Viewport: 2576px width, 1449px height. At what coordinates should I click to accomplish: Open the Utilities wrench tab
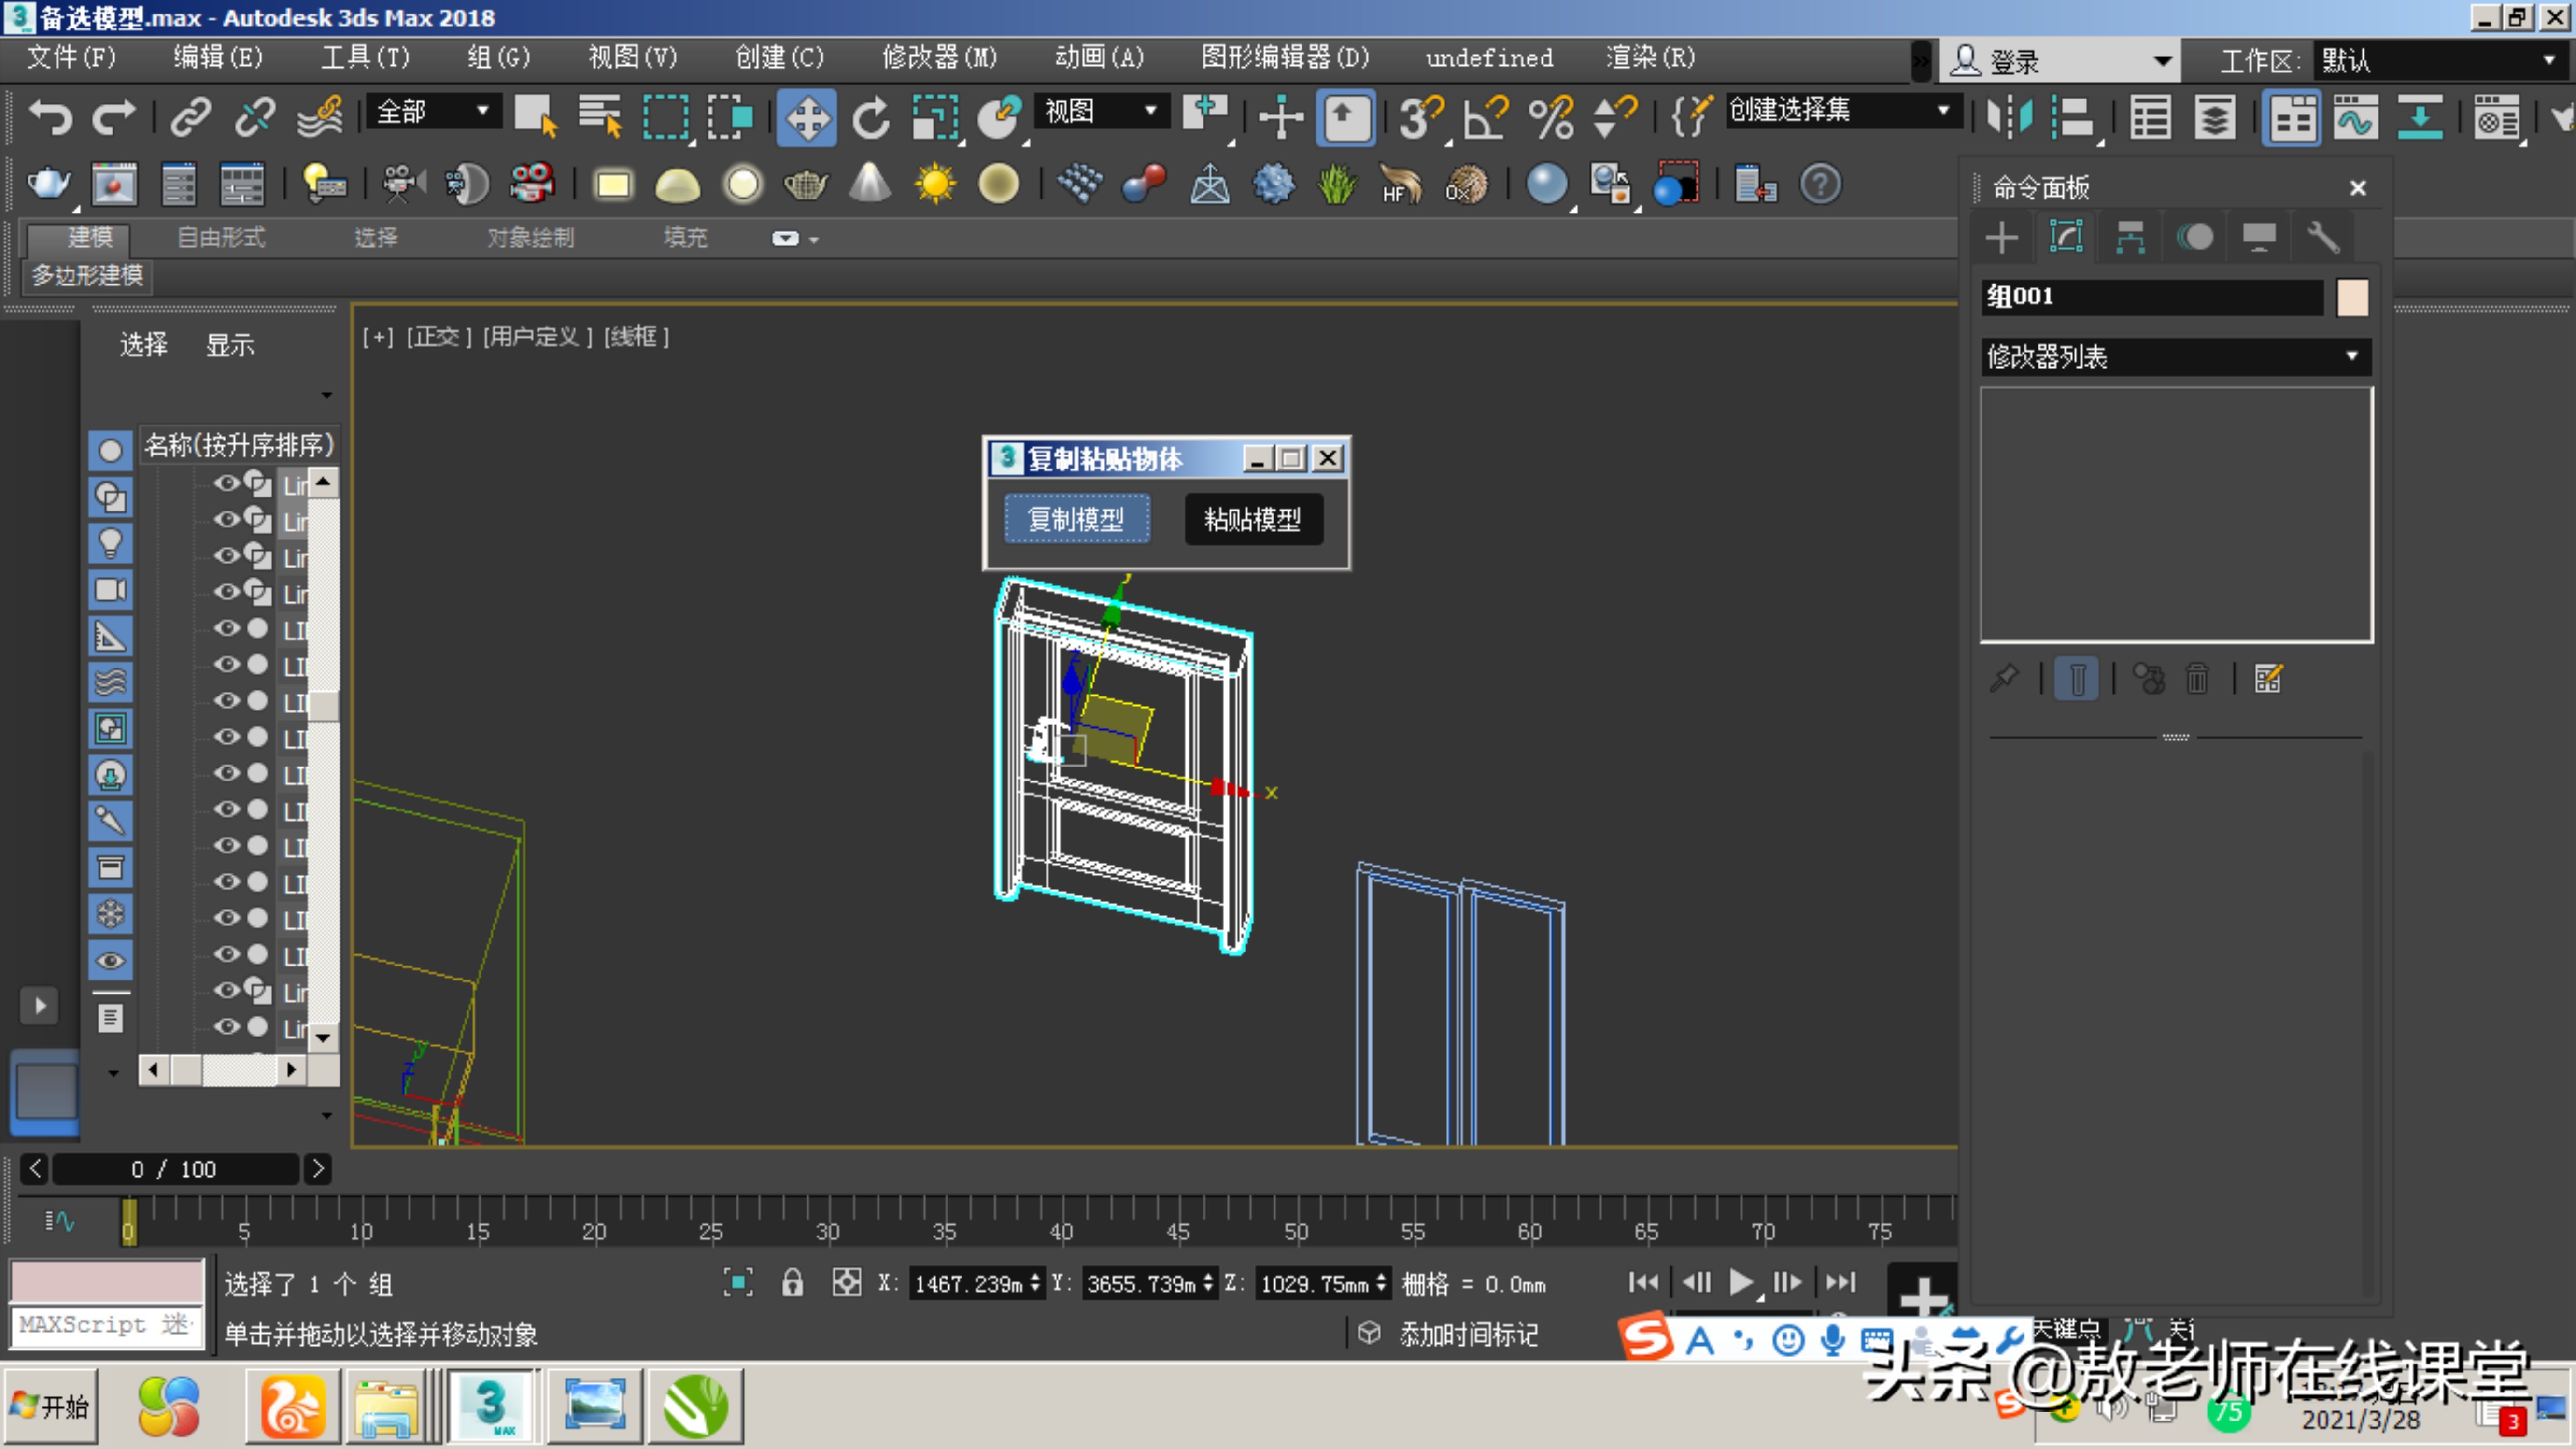[2322, 238]
